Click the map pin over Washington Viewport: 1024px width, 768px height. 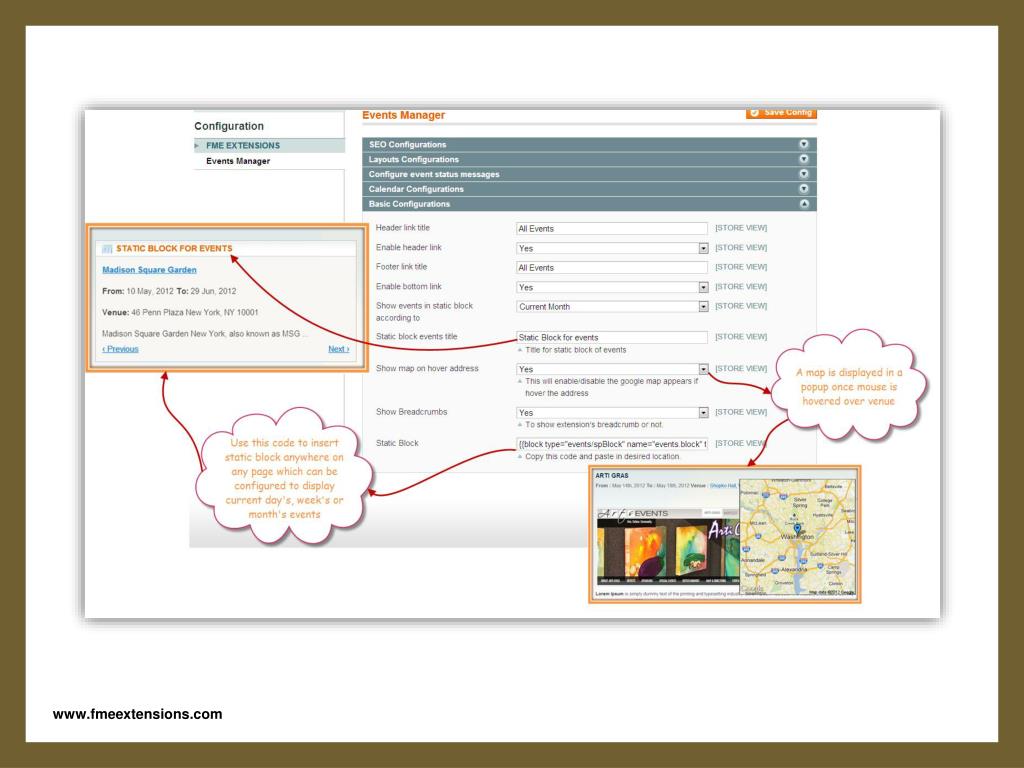click(797, 529)
